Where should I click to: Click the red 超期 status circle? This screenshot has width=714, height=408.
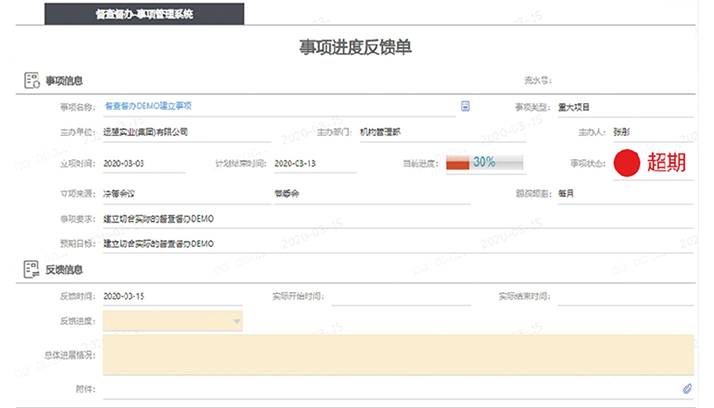click(x=627, y=163)
